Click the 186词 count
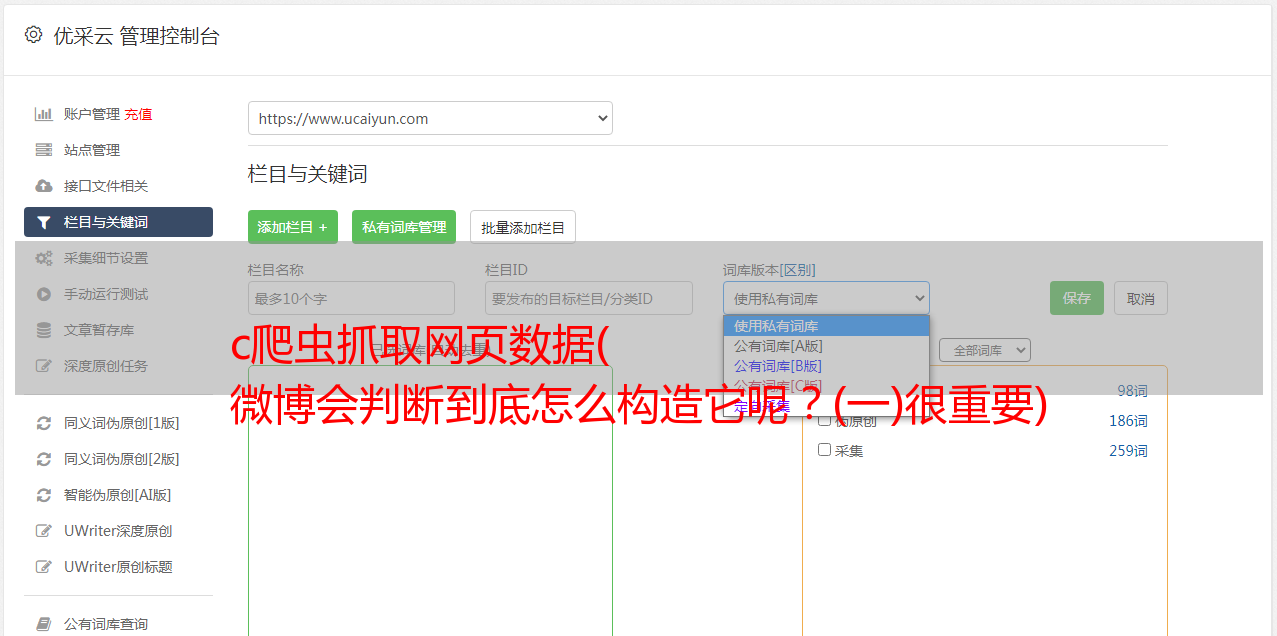 [1128, 421]
